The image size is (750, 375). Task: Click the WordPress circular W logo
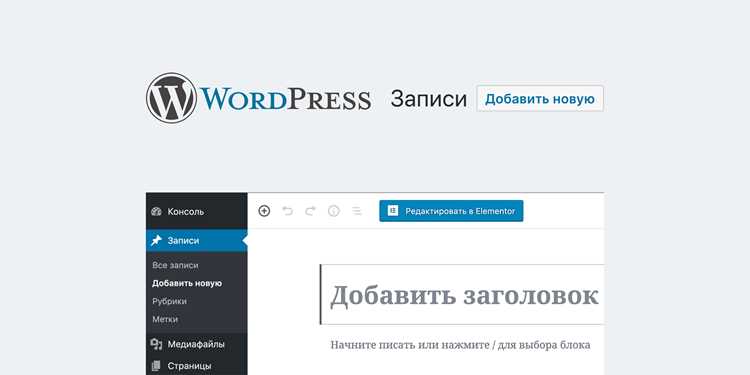[171, 98]
